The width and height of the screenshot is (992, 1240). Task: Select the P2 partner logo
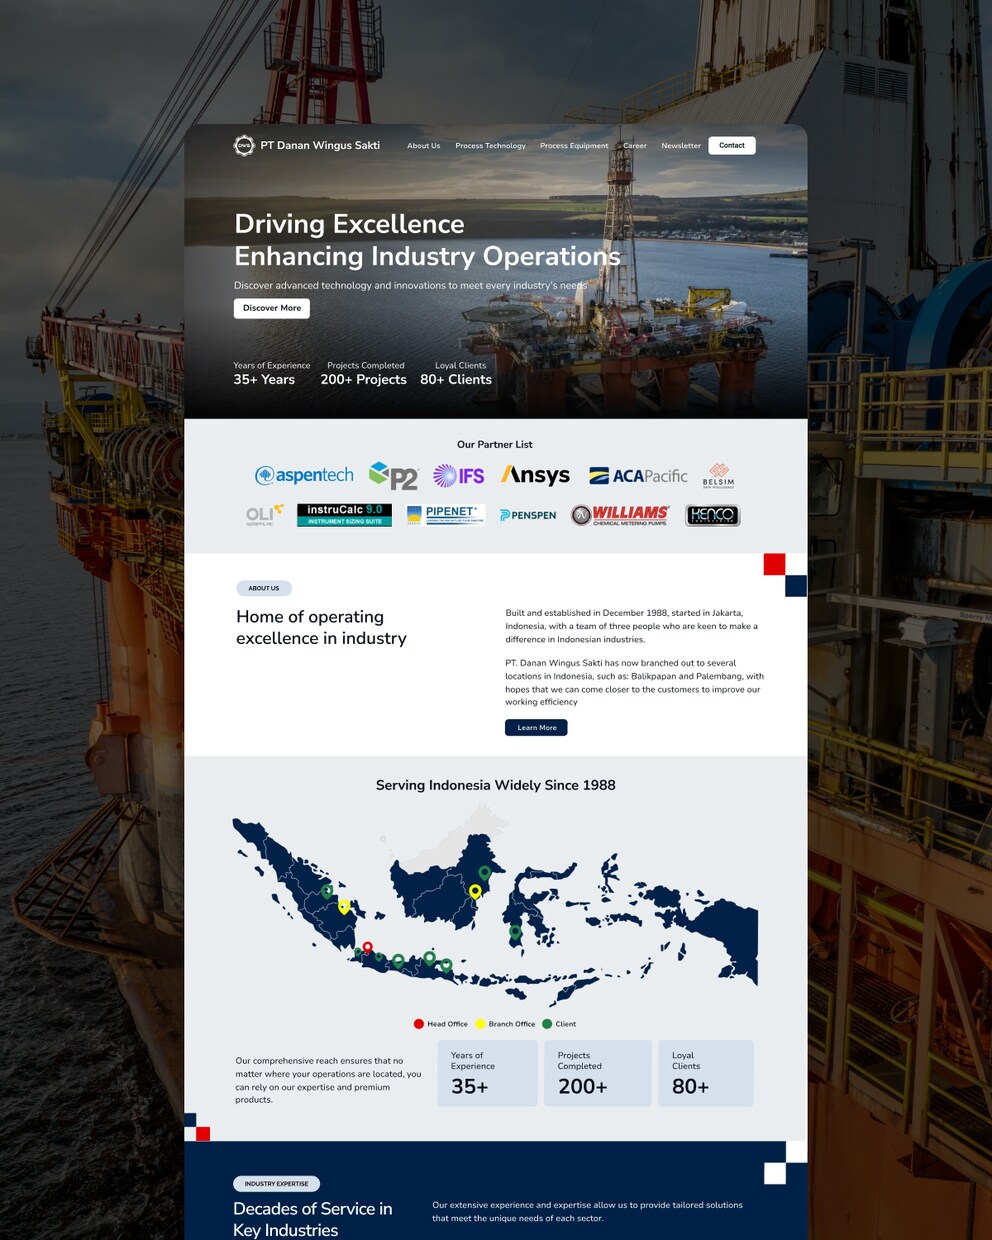393,476
